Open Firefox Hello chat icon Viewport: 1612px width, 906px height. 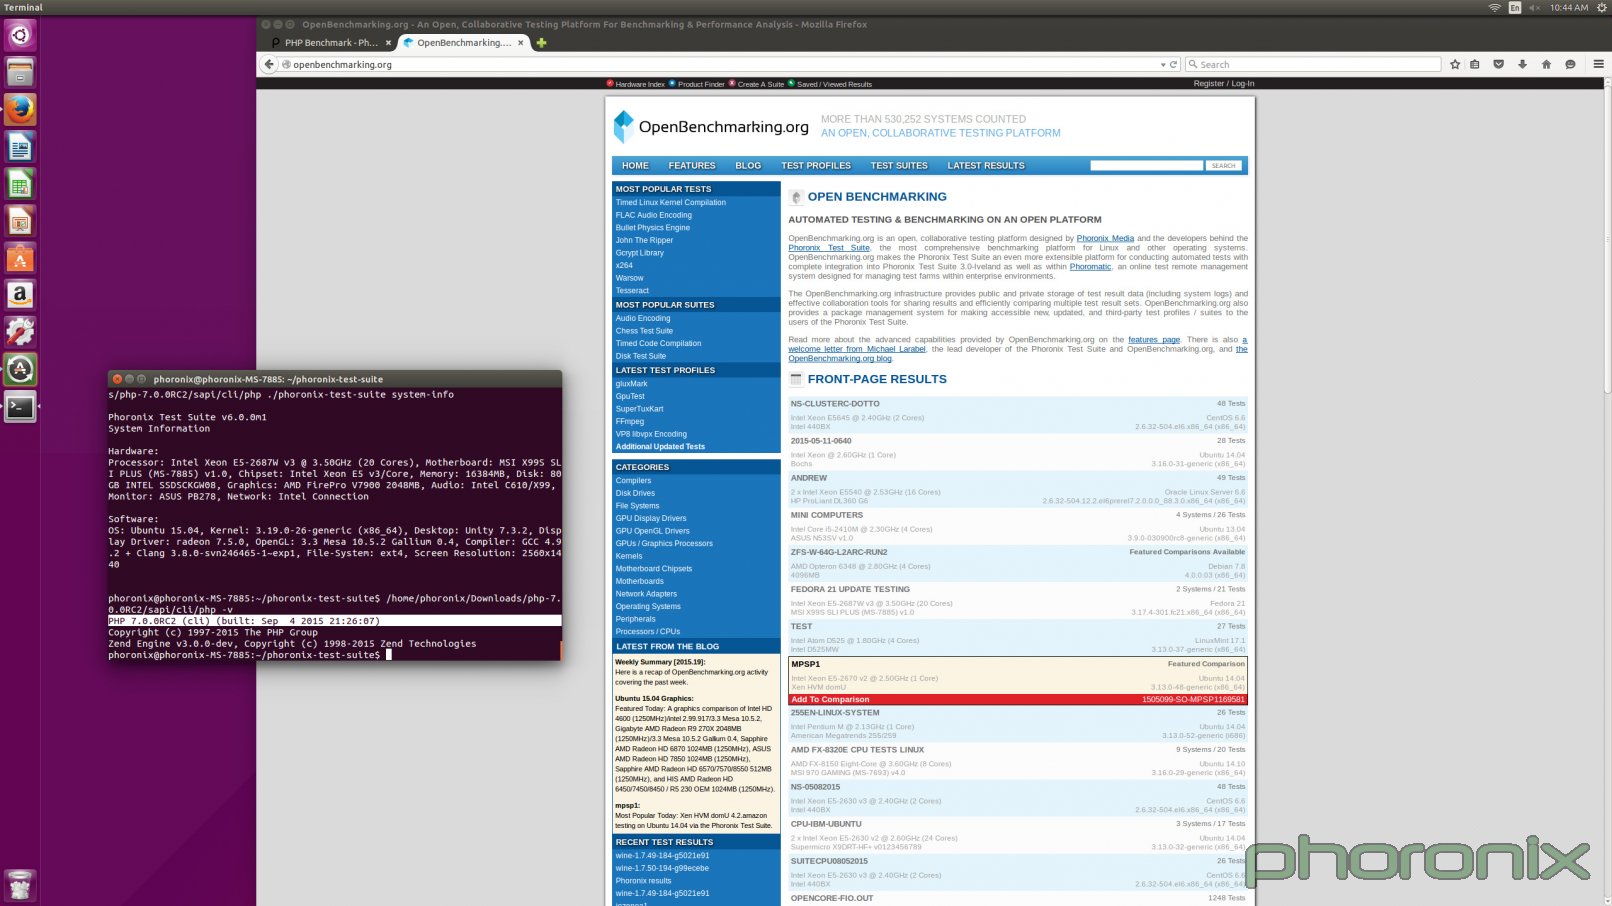pos(1570,64)
